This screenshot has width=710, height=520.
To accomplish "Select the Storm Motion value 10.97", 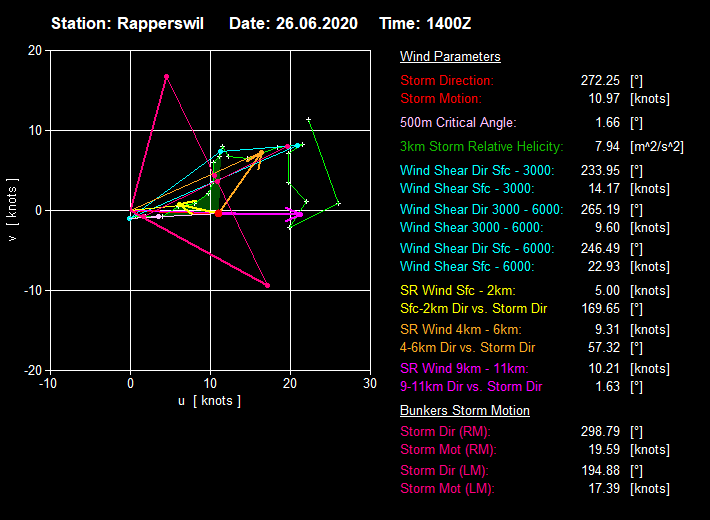I will [601, 98].
